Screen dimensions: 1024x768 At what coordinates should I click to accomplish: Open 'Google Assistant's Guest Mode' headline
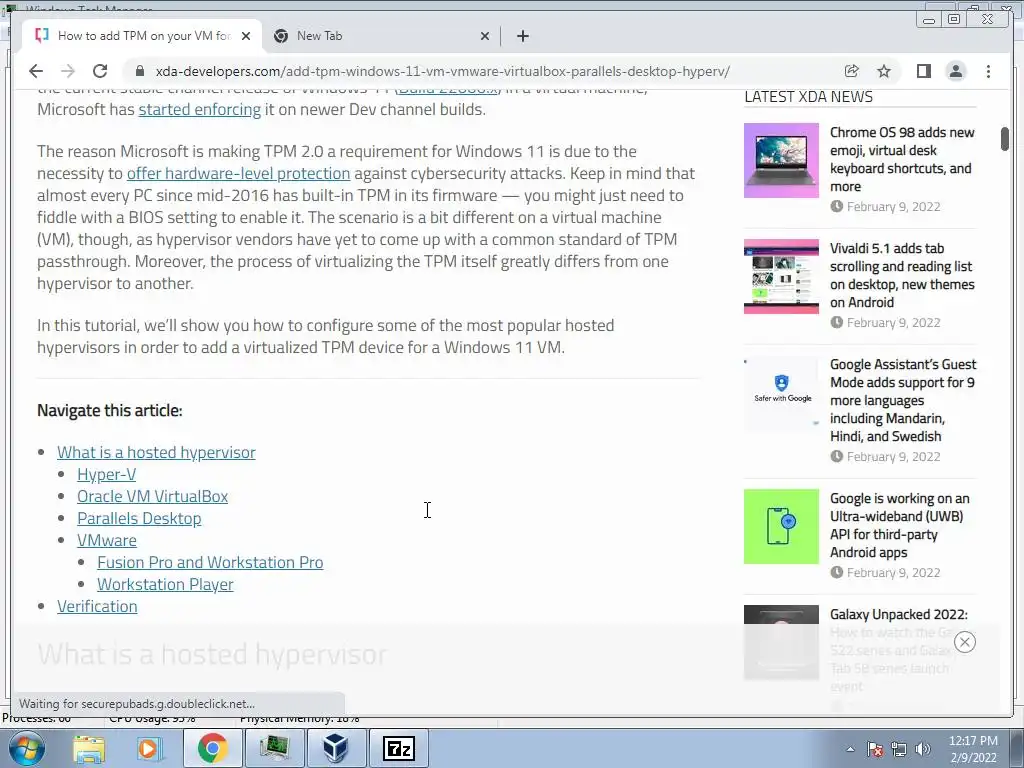(903, 400)
